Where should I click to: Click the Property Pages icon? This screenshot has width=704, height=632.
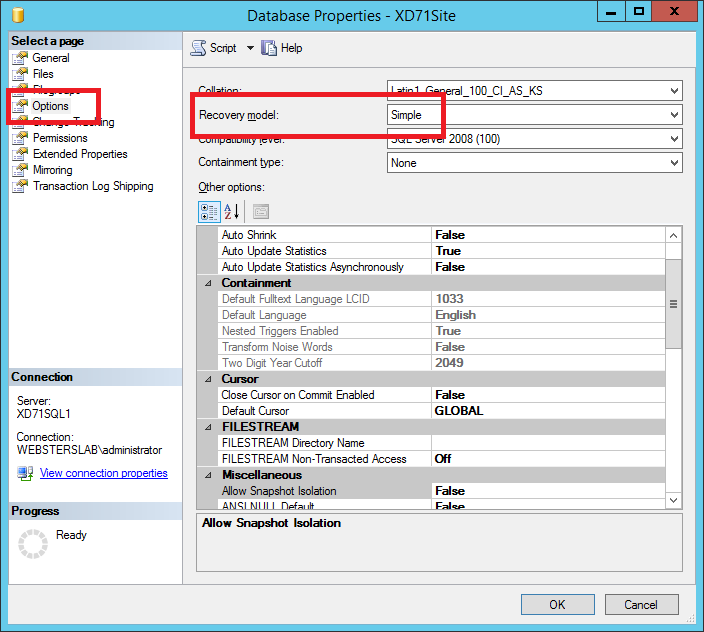click(x=260, y=211)
